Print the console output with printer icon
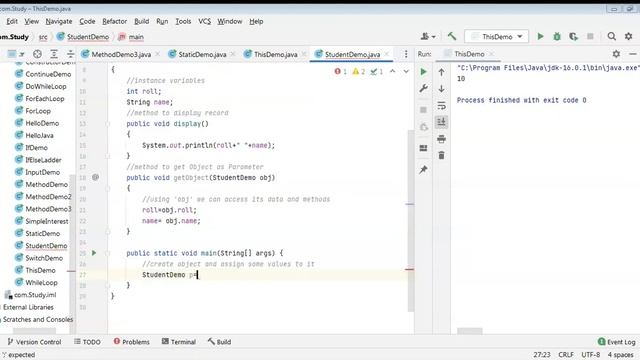Viewport: 640px width, 360px height. pos(441,139)
